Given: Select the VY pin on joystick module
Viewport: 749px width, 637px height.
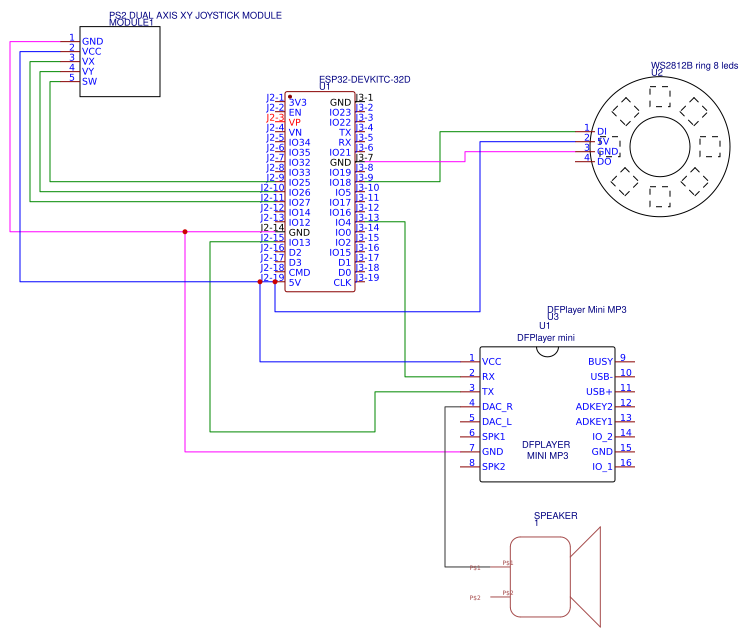Looking at the screenshot, I should pyautogui.click(x=88, y=72).
